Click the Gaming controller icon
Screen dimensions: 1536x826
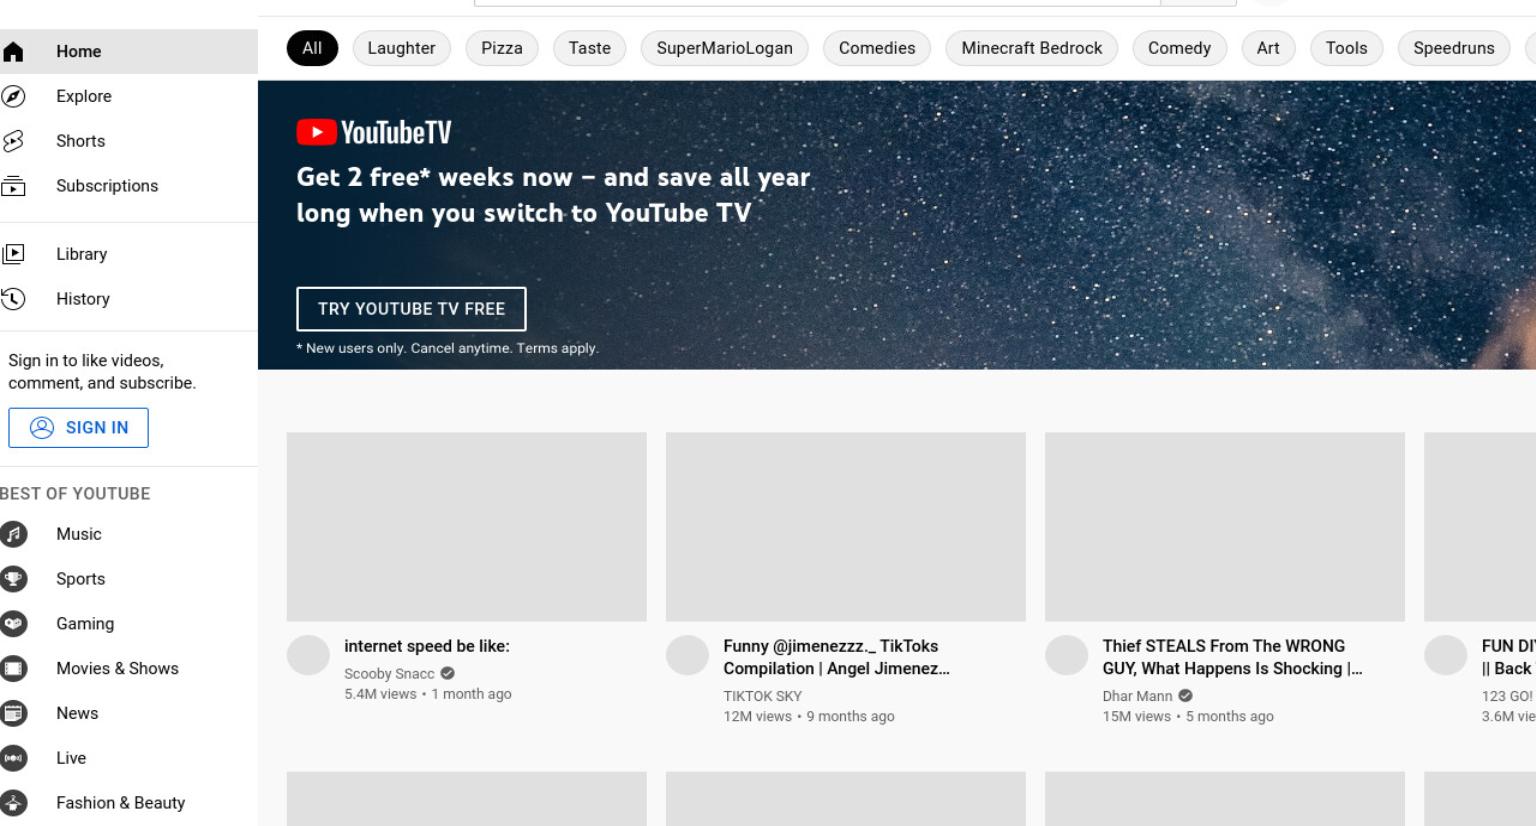click(x=13, y=624)
